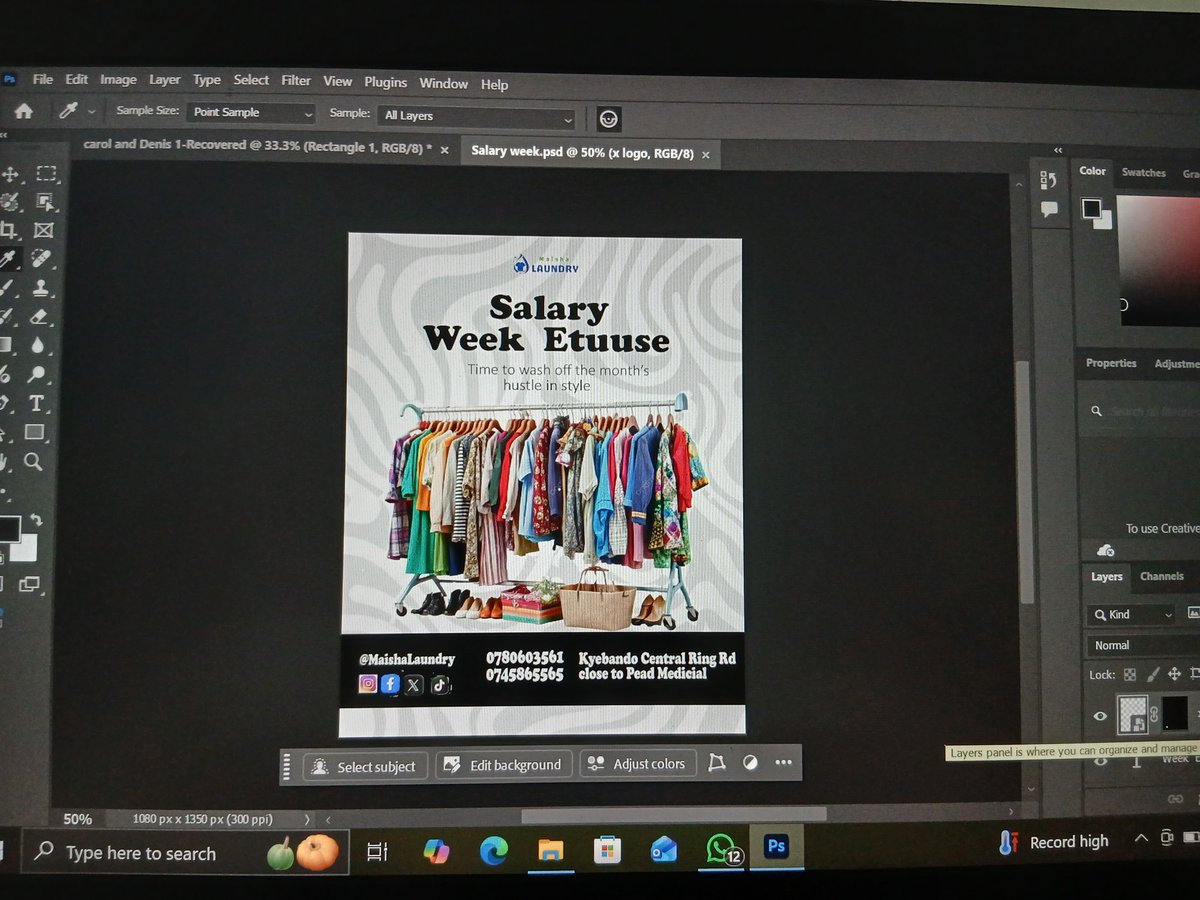Click the sample ring toggle icon
Image resolution: width=1200 pixels, height=900 pixels.
[609, 119]
